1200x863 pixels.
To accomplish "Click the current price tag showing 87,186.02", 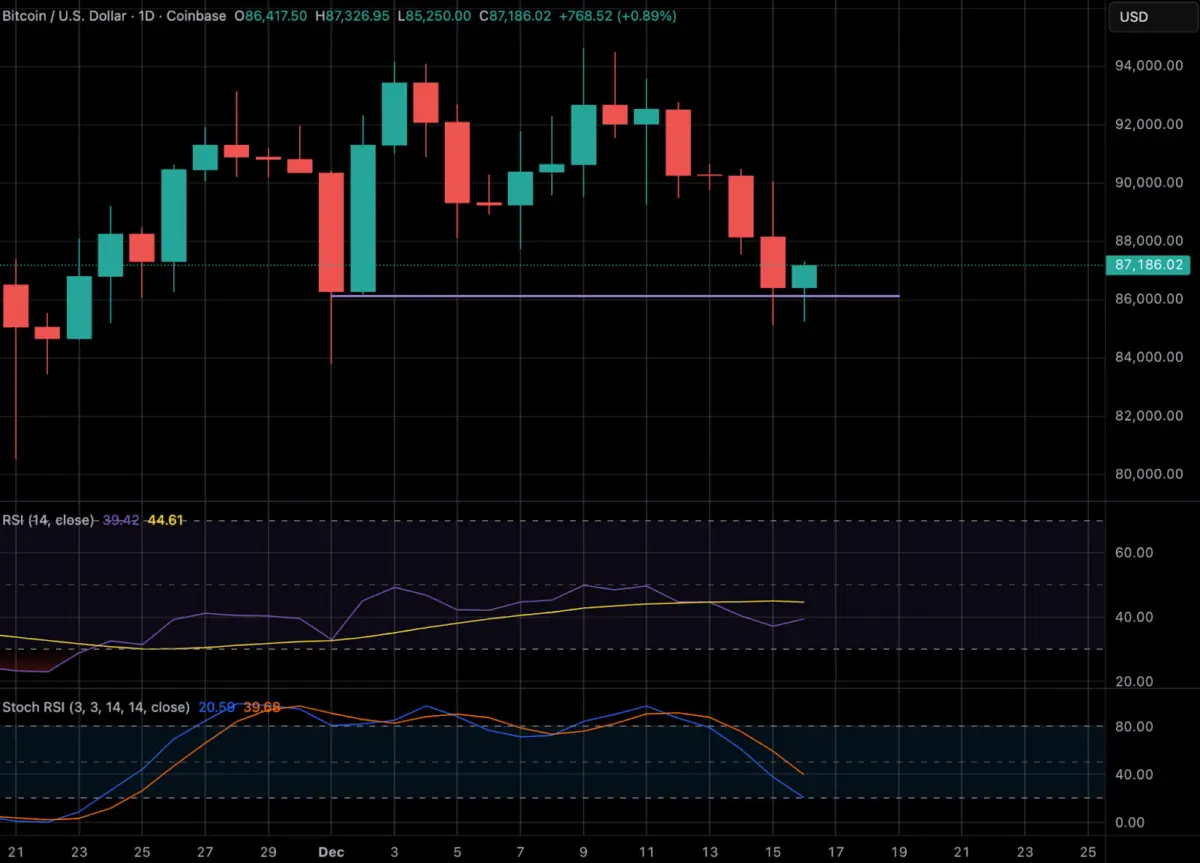I will pyautogui.click(x=1148, y=265).
